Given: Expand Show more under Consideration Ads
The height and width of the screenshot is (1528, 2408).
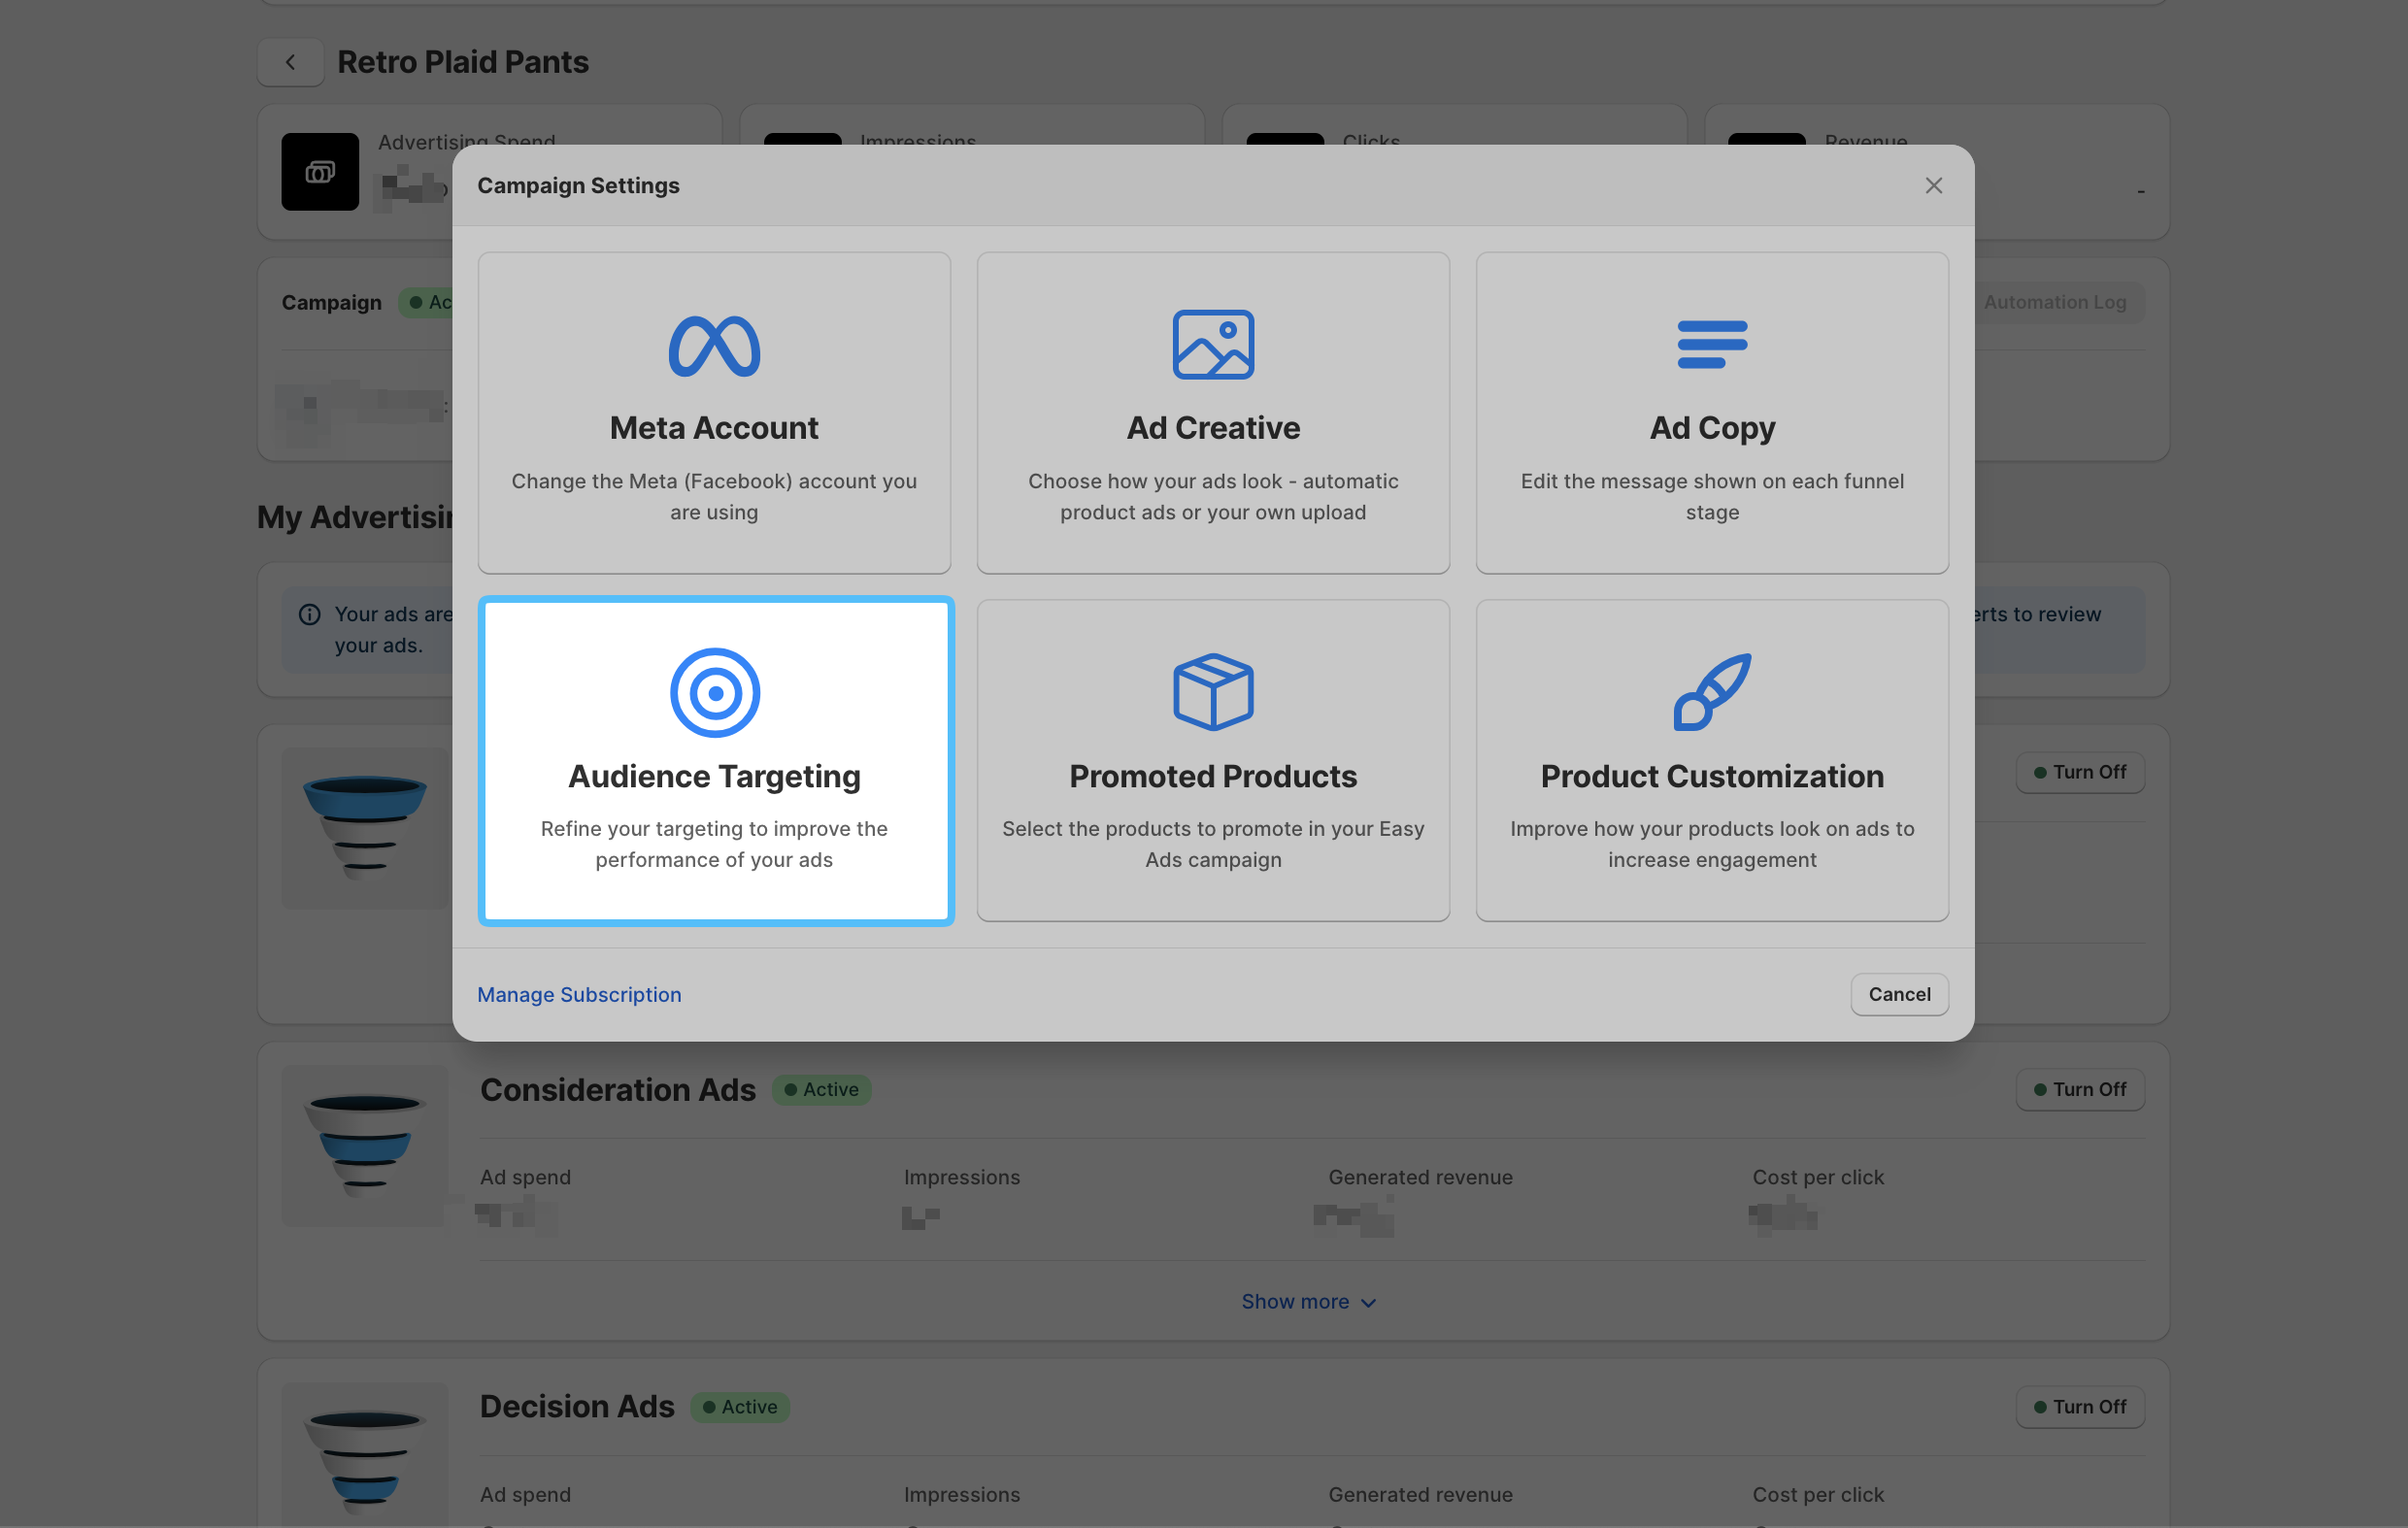Looking at the screenshot, I should coord(1308,1302).
